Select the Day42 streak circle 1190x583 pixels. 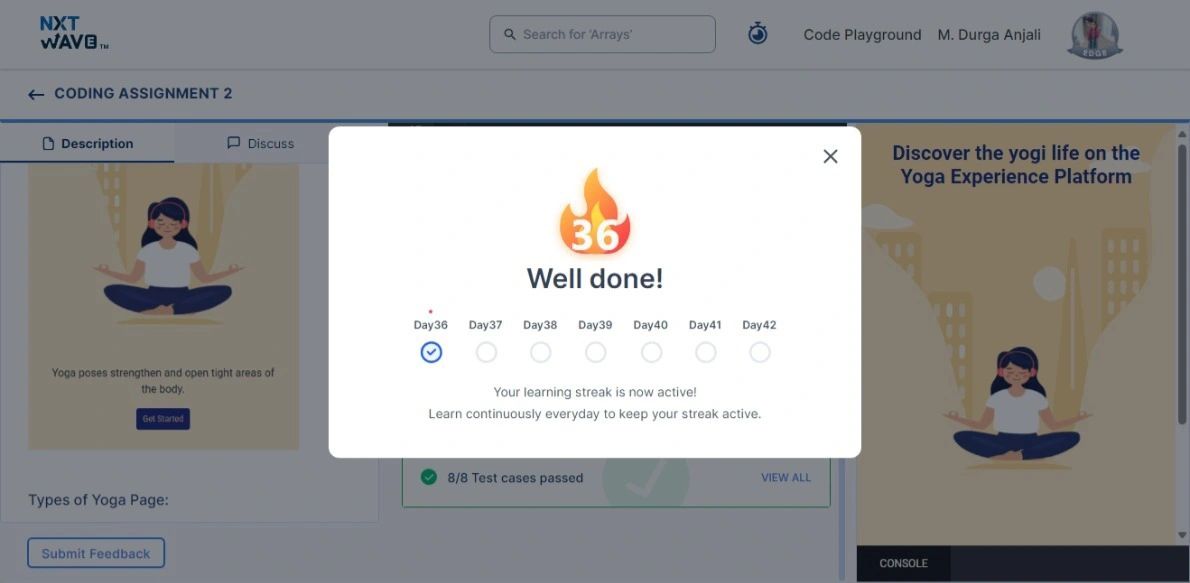[760, 352]
